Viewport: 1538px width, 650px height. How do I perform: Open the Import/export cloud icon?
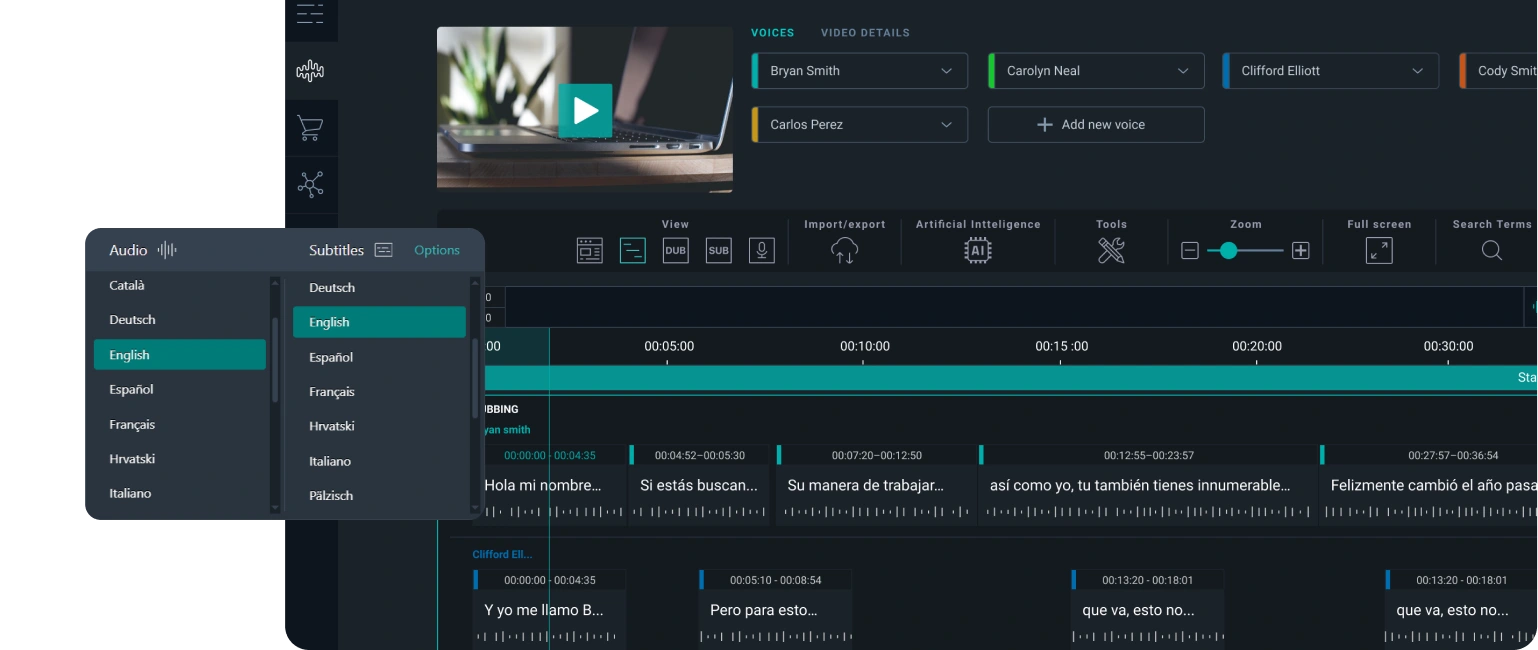(x=844, y=251)
